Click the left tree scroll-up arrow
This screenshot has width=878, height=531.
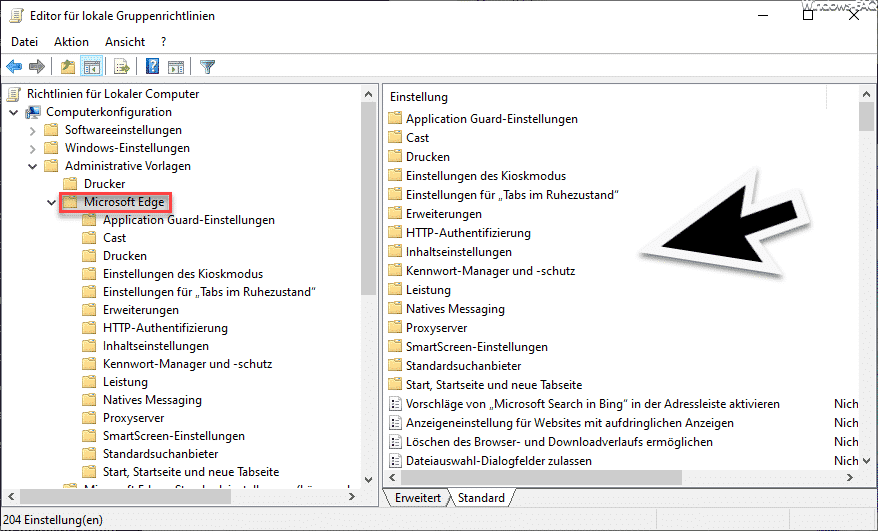368,94
